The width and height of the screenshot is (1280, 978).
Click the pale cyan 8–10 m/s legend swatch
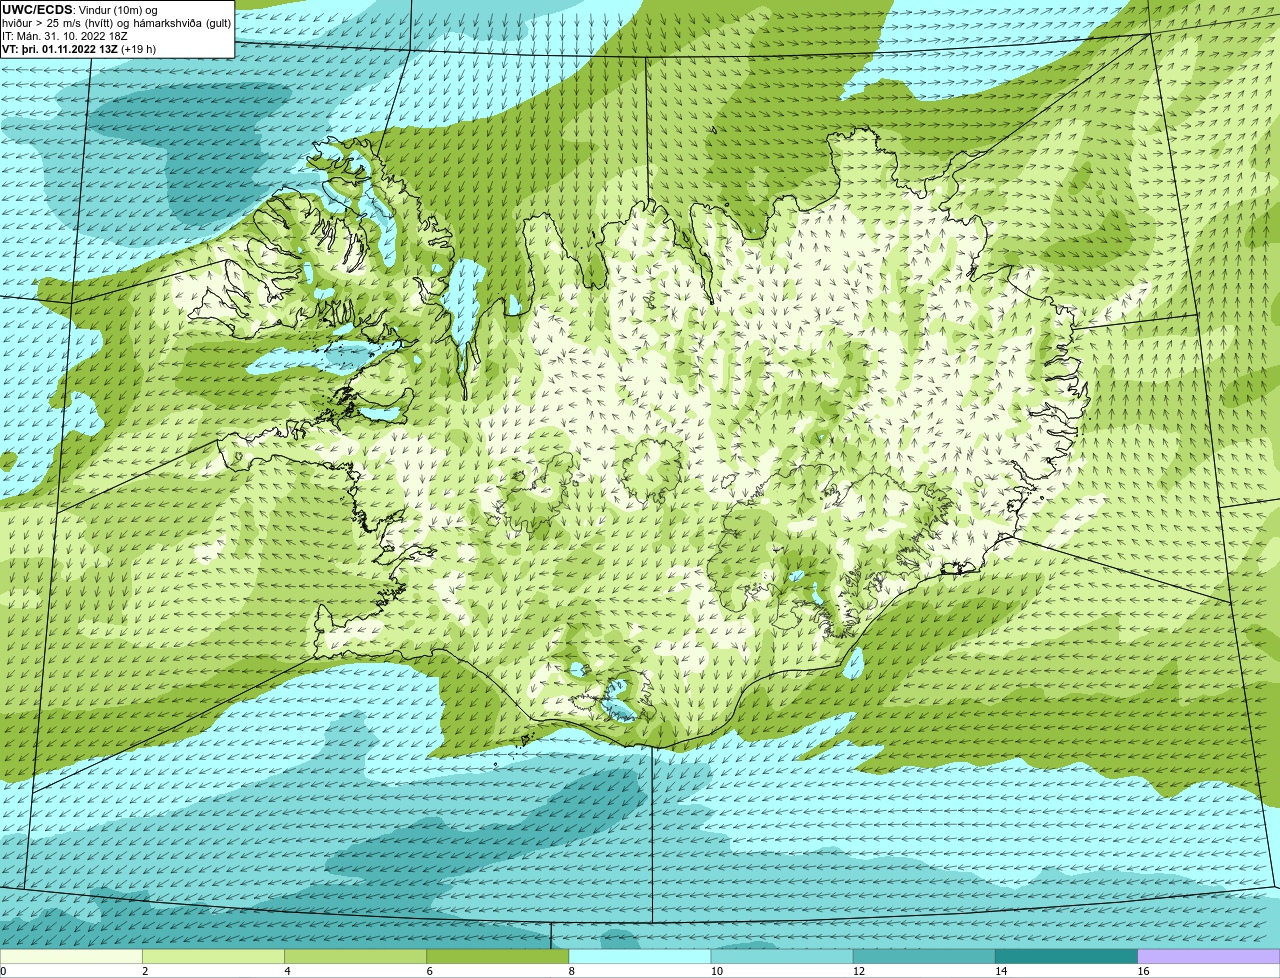coord(640,957)
